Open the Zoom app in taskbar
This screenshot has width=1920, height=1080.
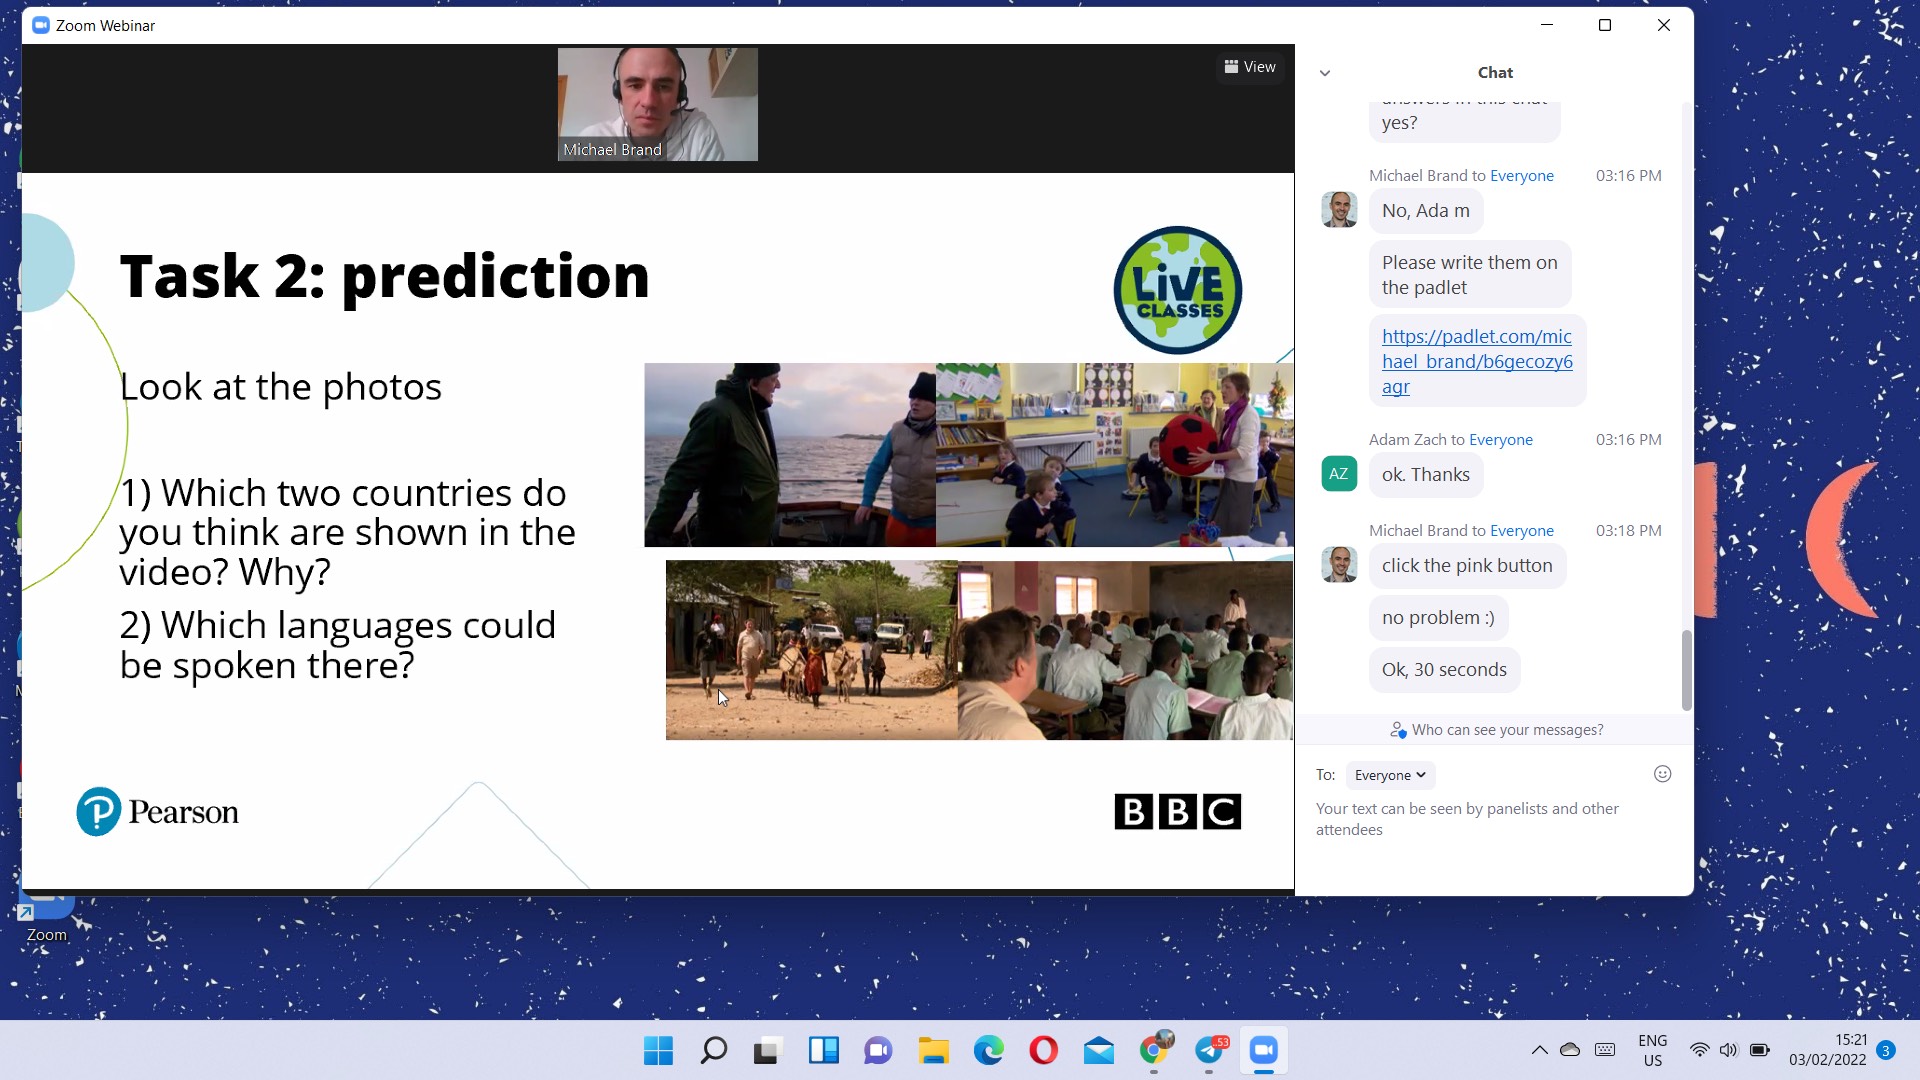click(1263, 1051)
